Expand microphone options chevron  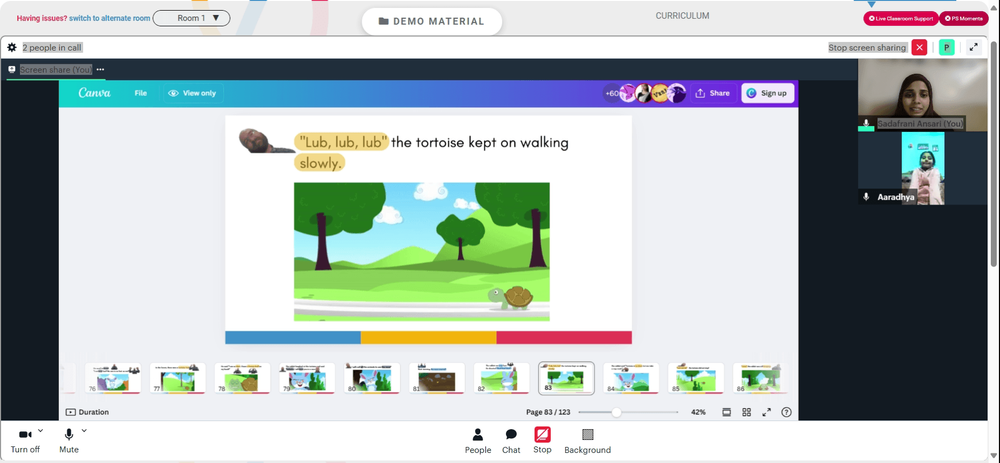click(84, 430)
